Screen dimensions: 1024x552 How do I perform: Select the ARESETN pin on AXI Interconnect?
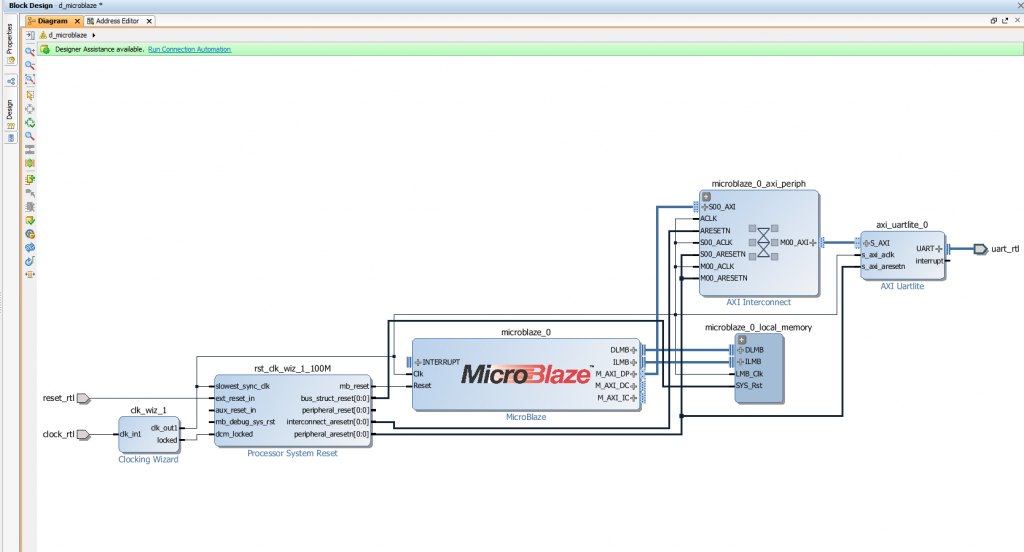tap(715, 231)
